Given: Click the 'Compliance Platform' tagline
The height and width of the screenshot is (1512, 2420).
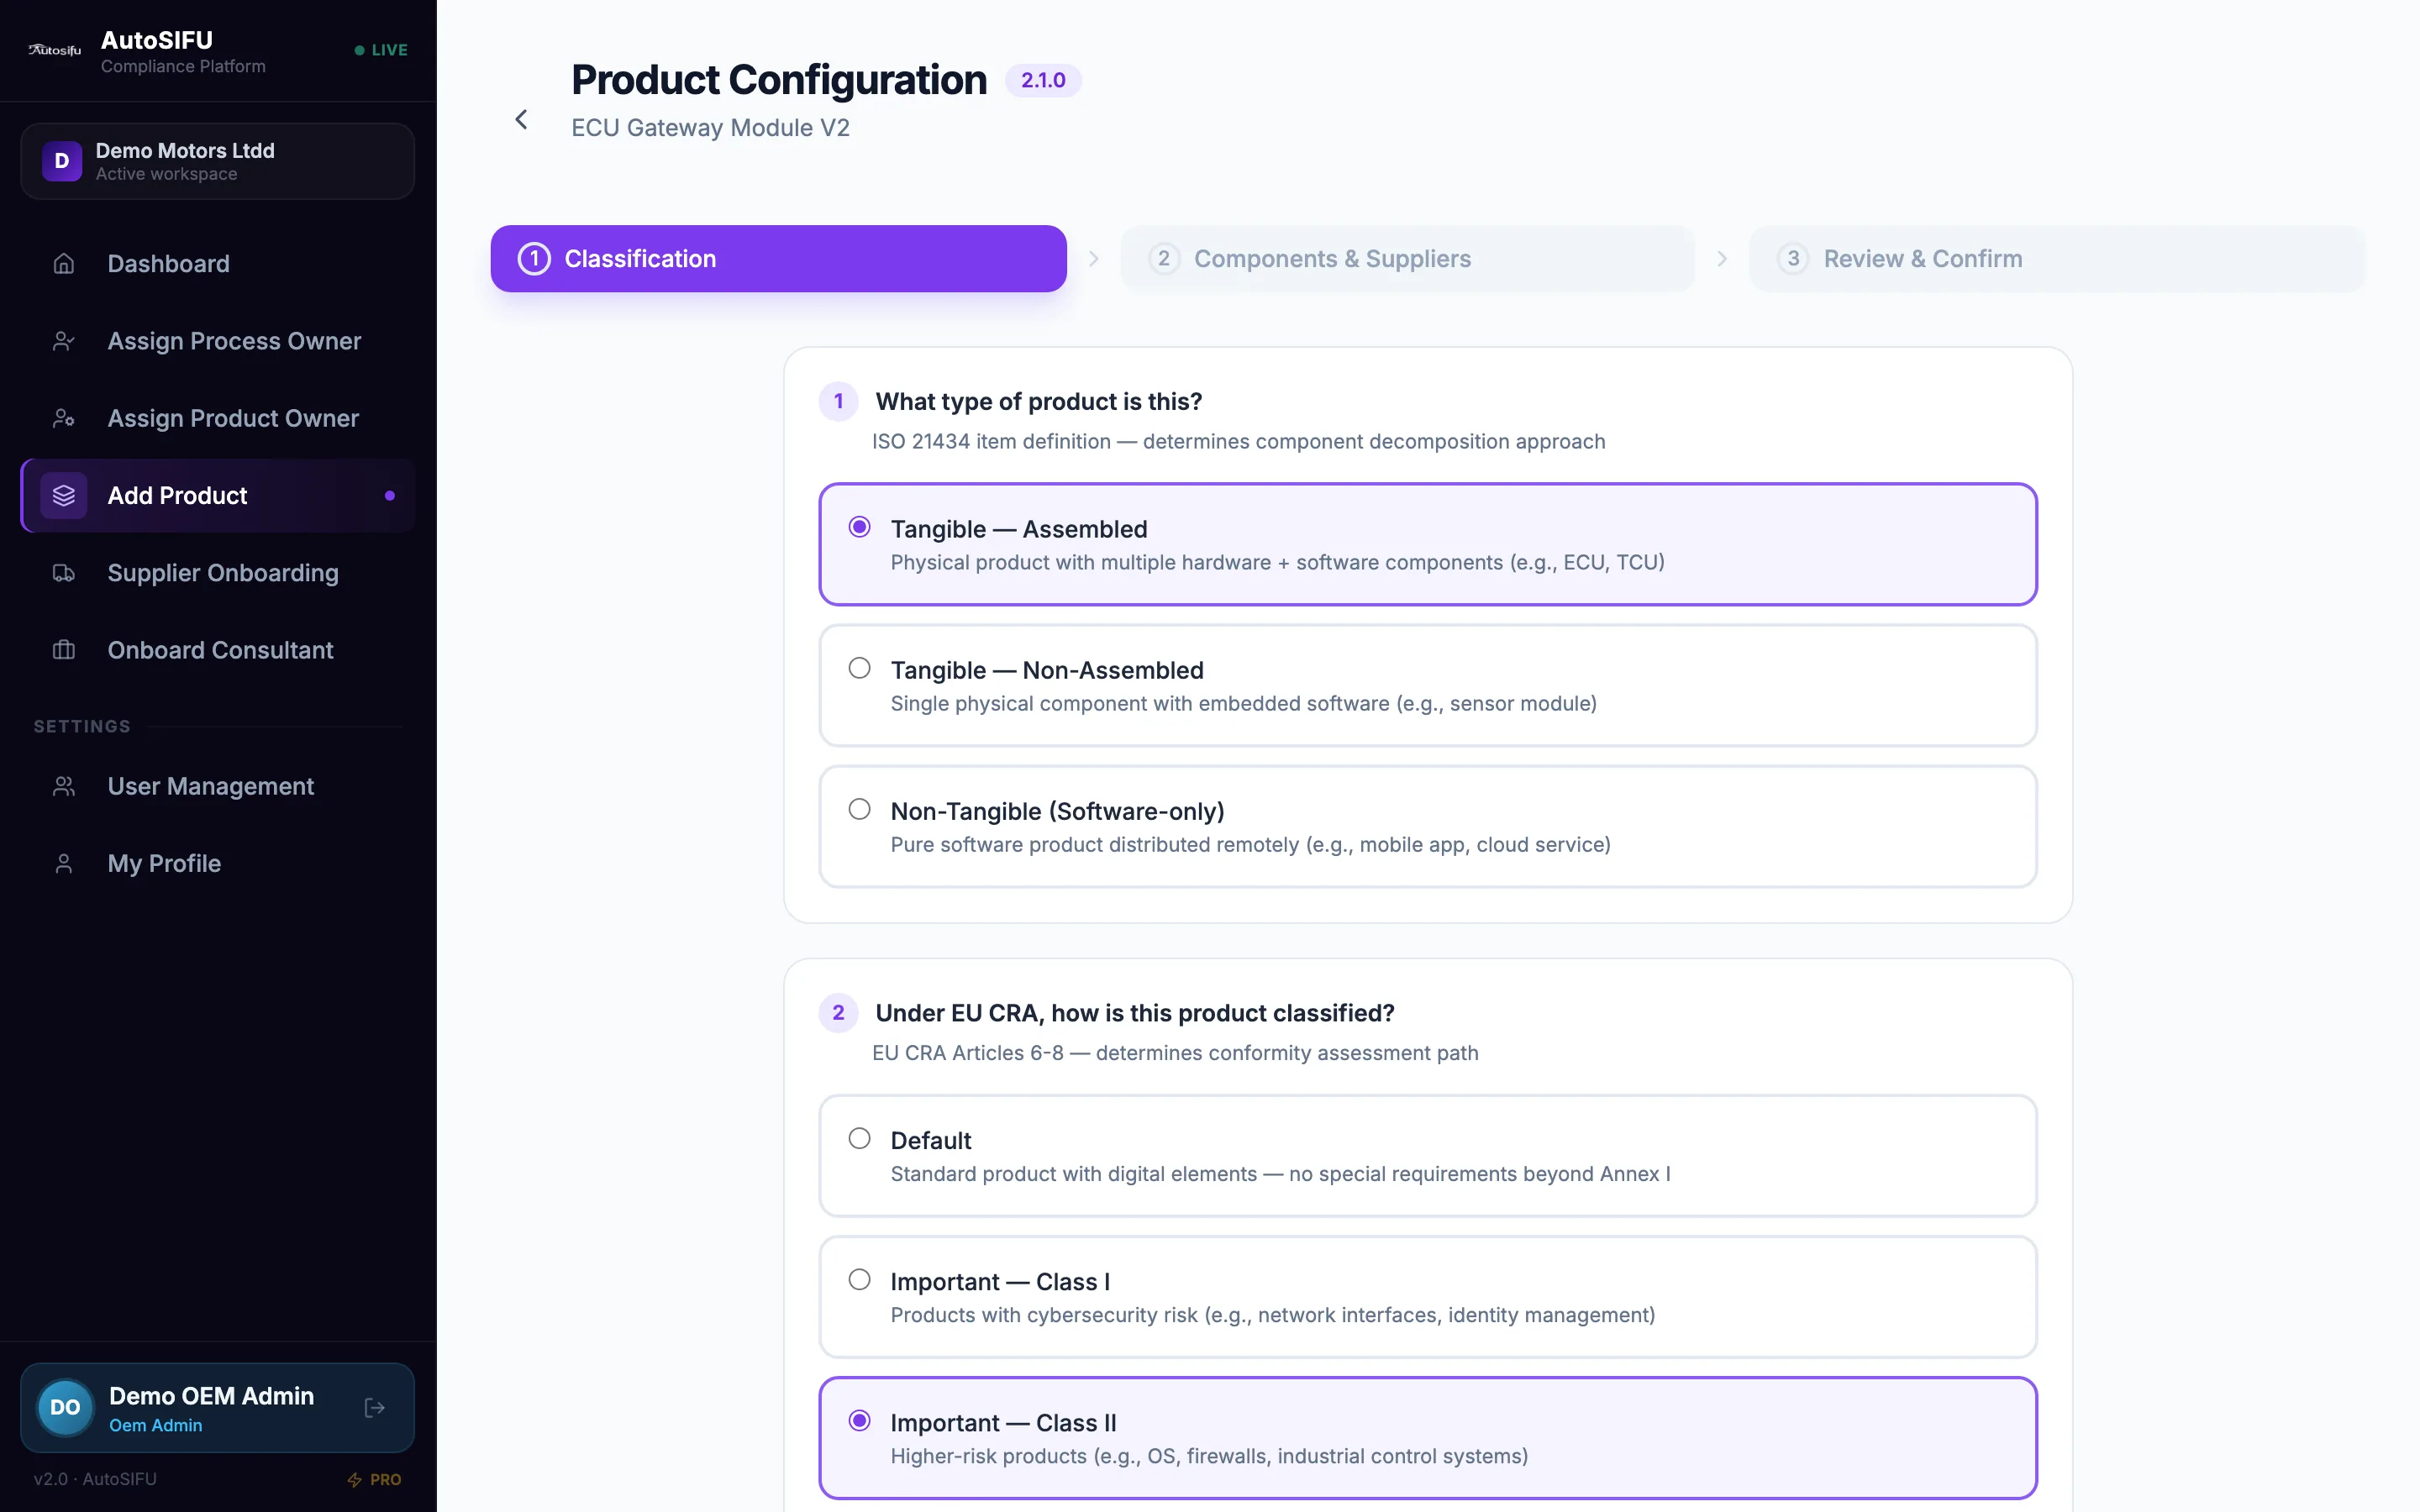Looking at the screenshot, I should (x=183, y=66).
